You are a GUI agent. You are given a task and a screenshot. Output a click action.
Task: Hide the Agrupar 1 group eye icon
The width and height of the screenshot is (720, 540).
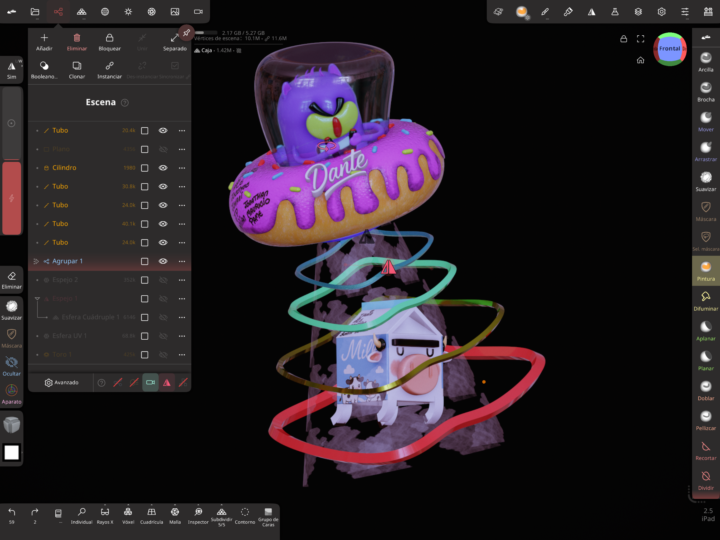[163, 261]
